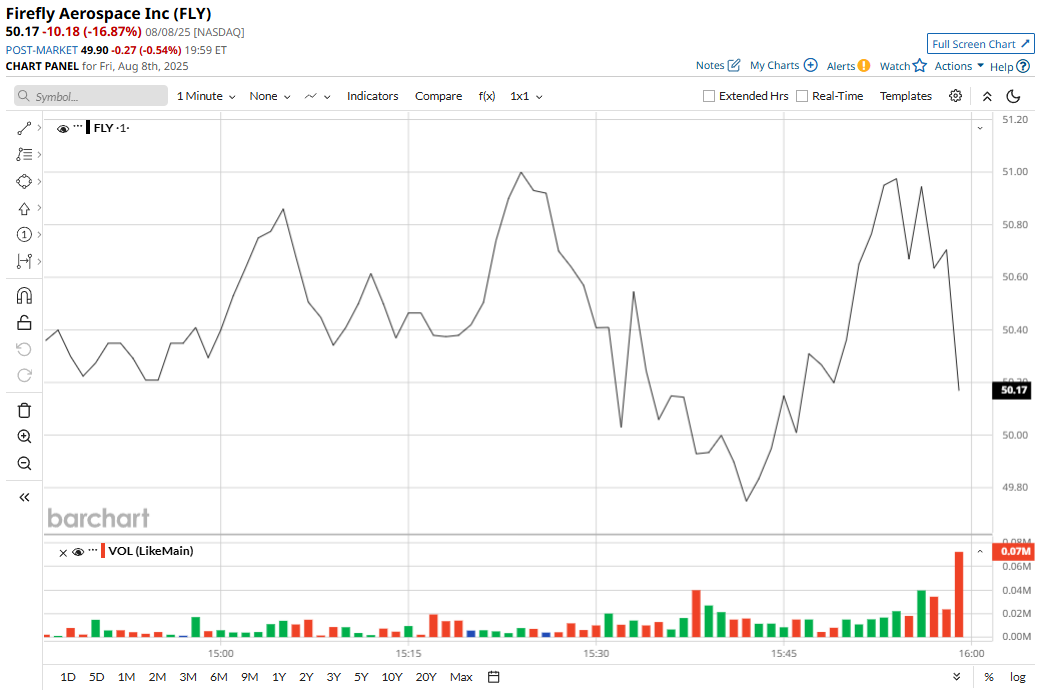Select the 2M time range
The image size is (1038, 697).
tap(157, 677)
